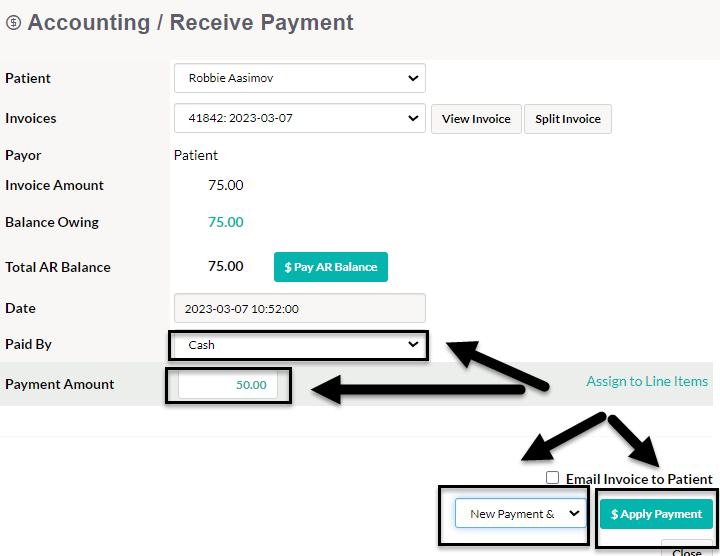Click the dollar-sign Accounting icon in header
The height and width of the screenshot is (556, 720).
tap(13, 22)
